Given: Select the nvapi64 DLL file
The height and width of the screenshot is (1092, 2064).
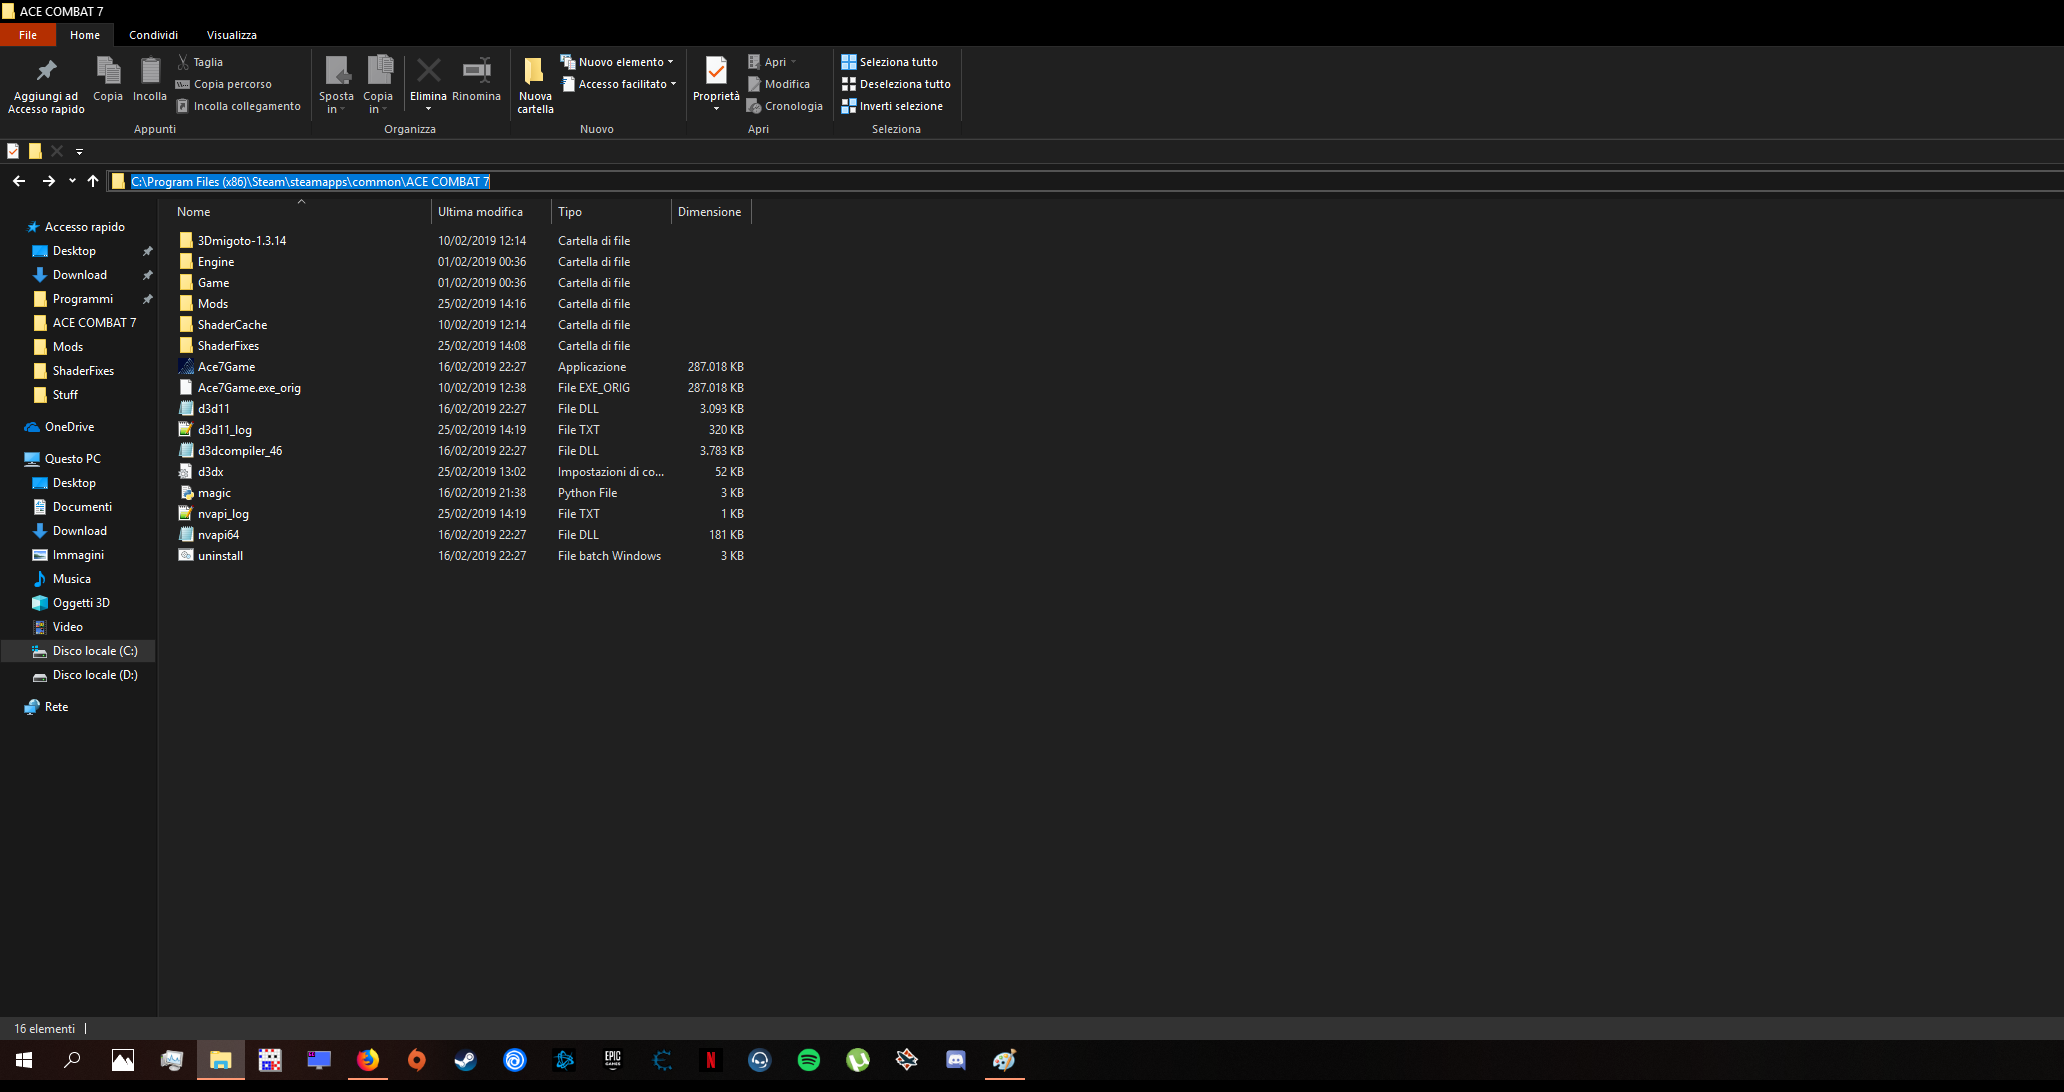Looking at the screenshot, I should tap(218, 535).
